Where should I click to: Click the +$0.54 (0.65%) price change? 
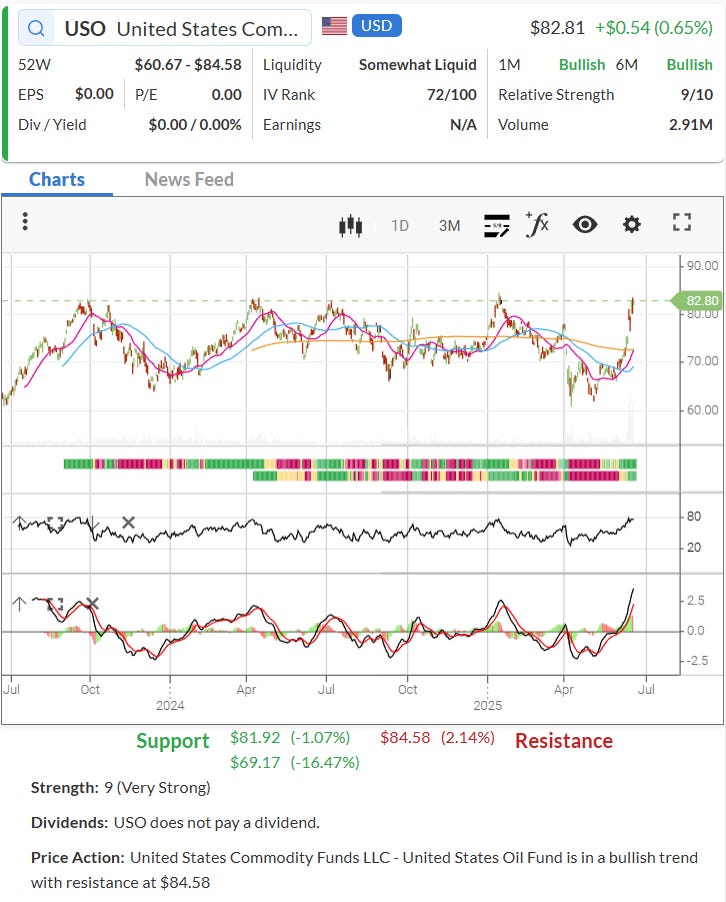pos(654,28)
